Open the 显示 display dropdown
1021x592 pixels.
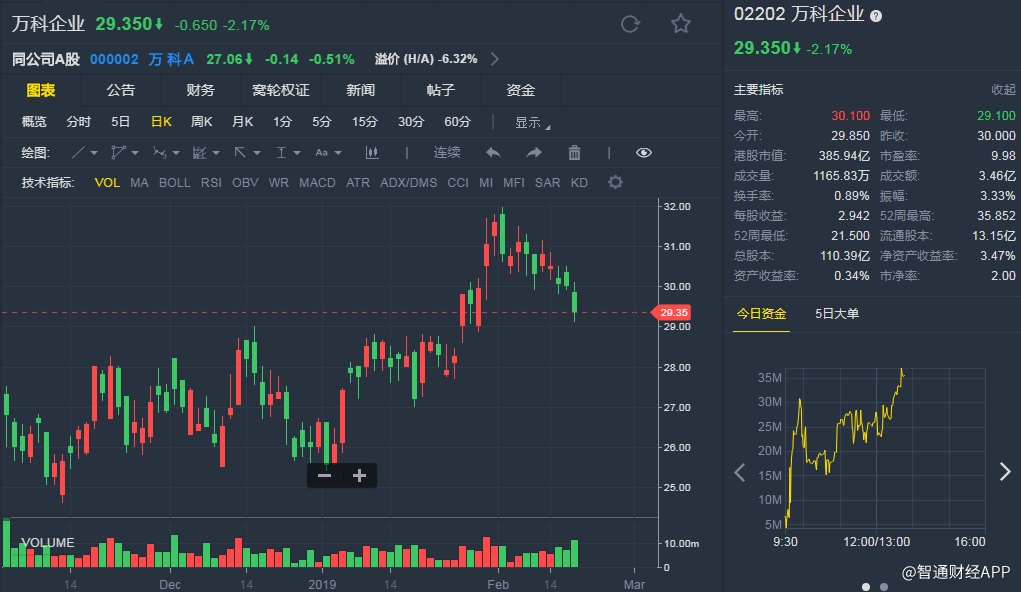(x=532, y=123)
